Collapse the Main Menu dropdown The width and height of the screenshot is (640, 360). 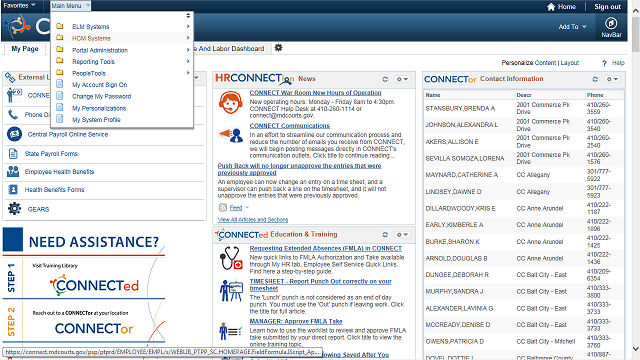[70, 6]
